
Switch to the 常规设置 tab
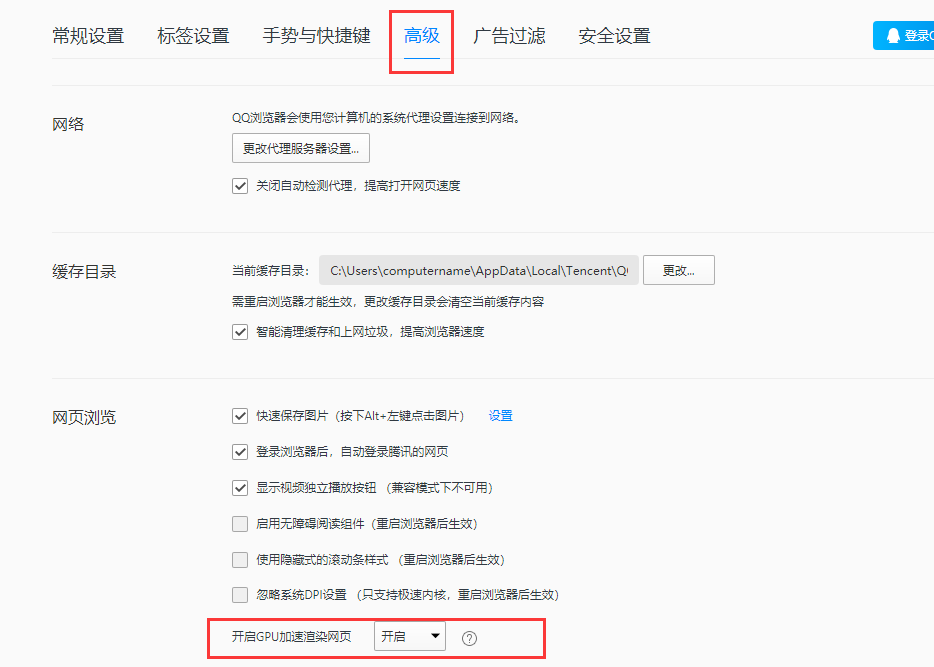tap(88, 36)
